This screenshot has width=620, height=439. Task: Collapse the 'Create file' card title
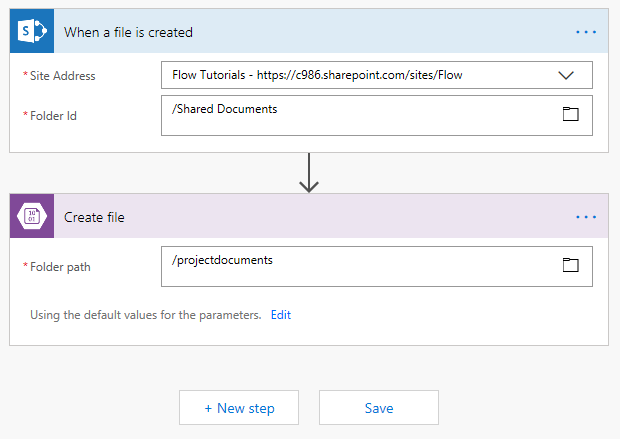[x=94, y=217]
